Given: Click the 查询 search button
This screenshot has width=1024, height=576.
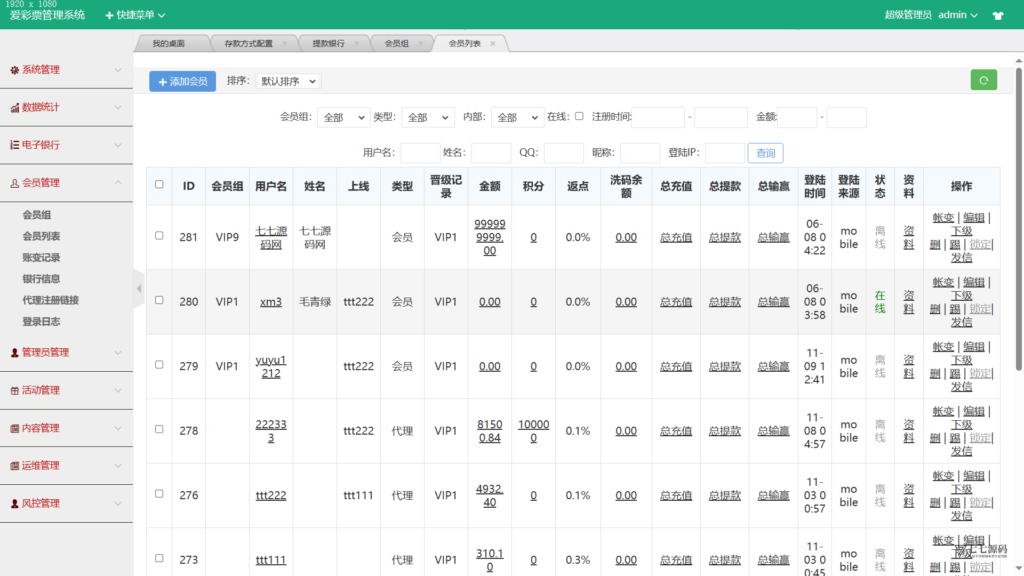Looking at the screenshot, I should click(765, 153).
